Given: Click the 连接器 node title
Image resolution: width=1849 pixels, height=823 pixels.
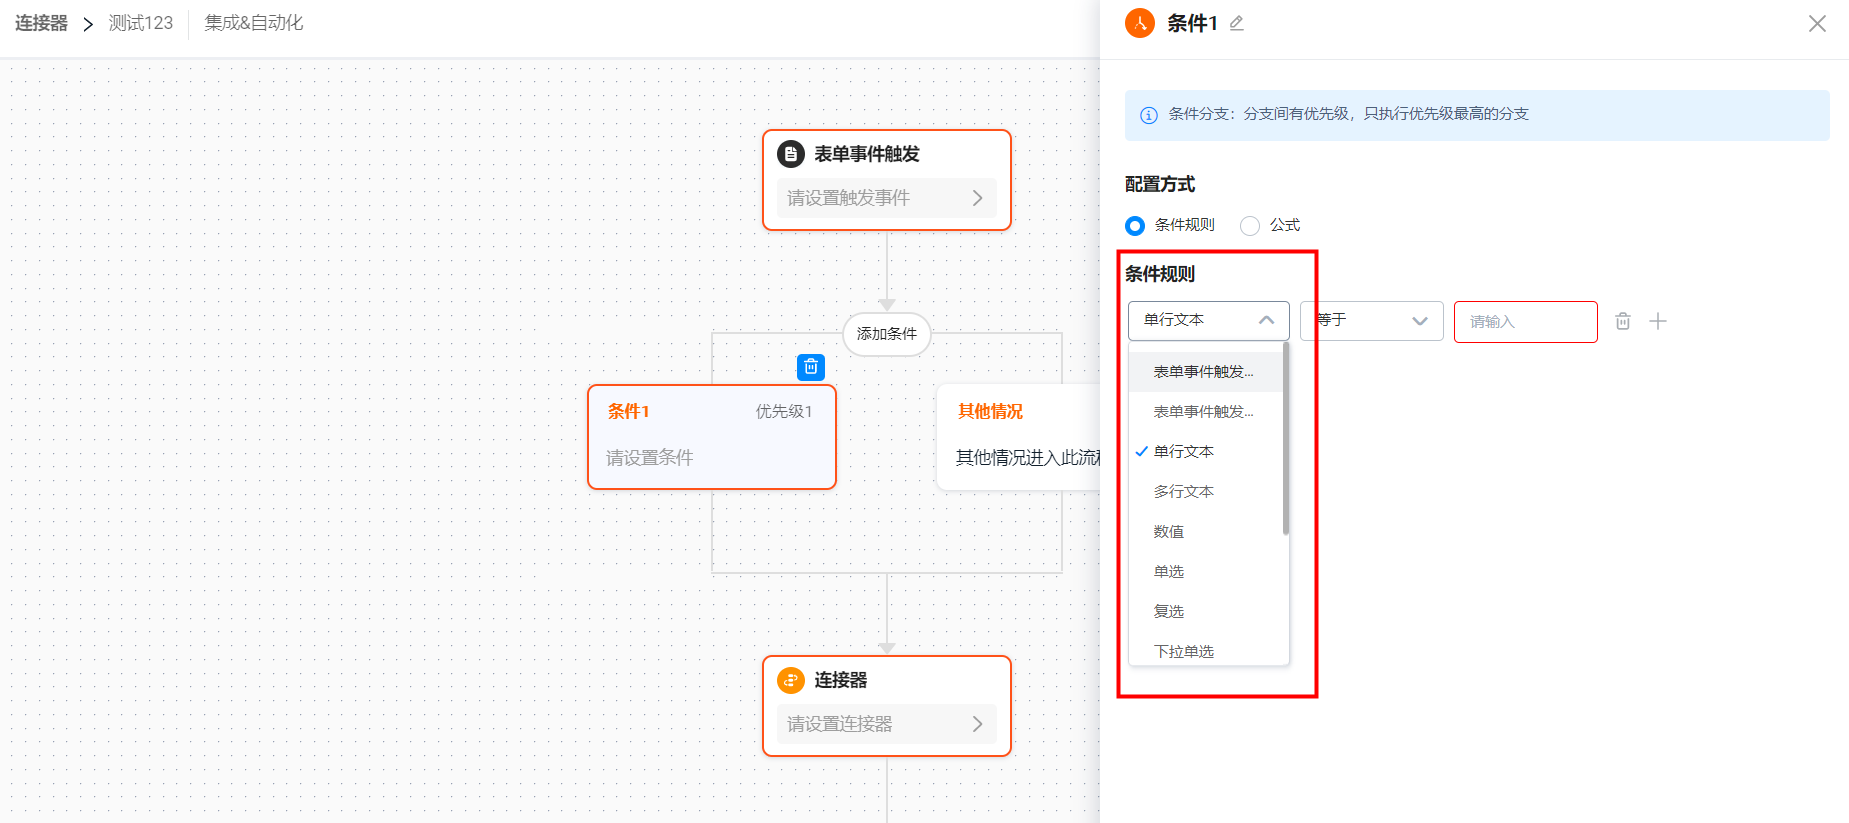Looking at the screenshot, I should pos(841,680).
